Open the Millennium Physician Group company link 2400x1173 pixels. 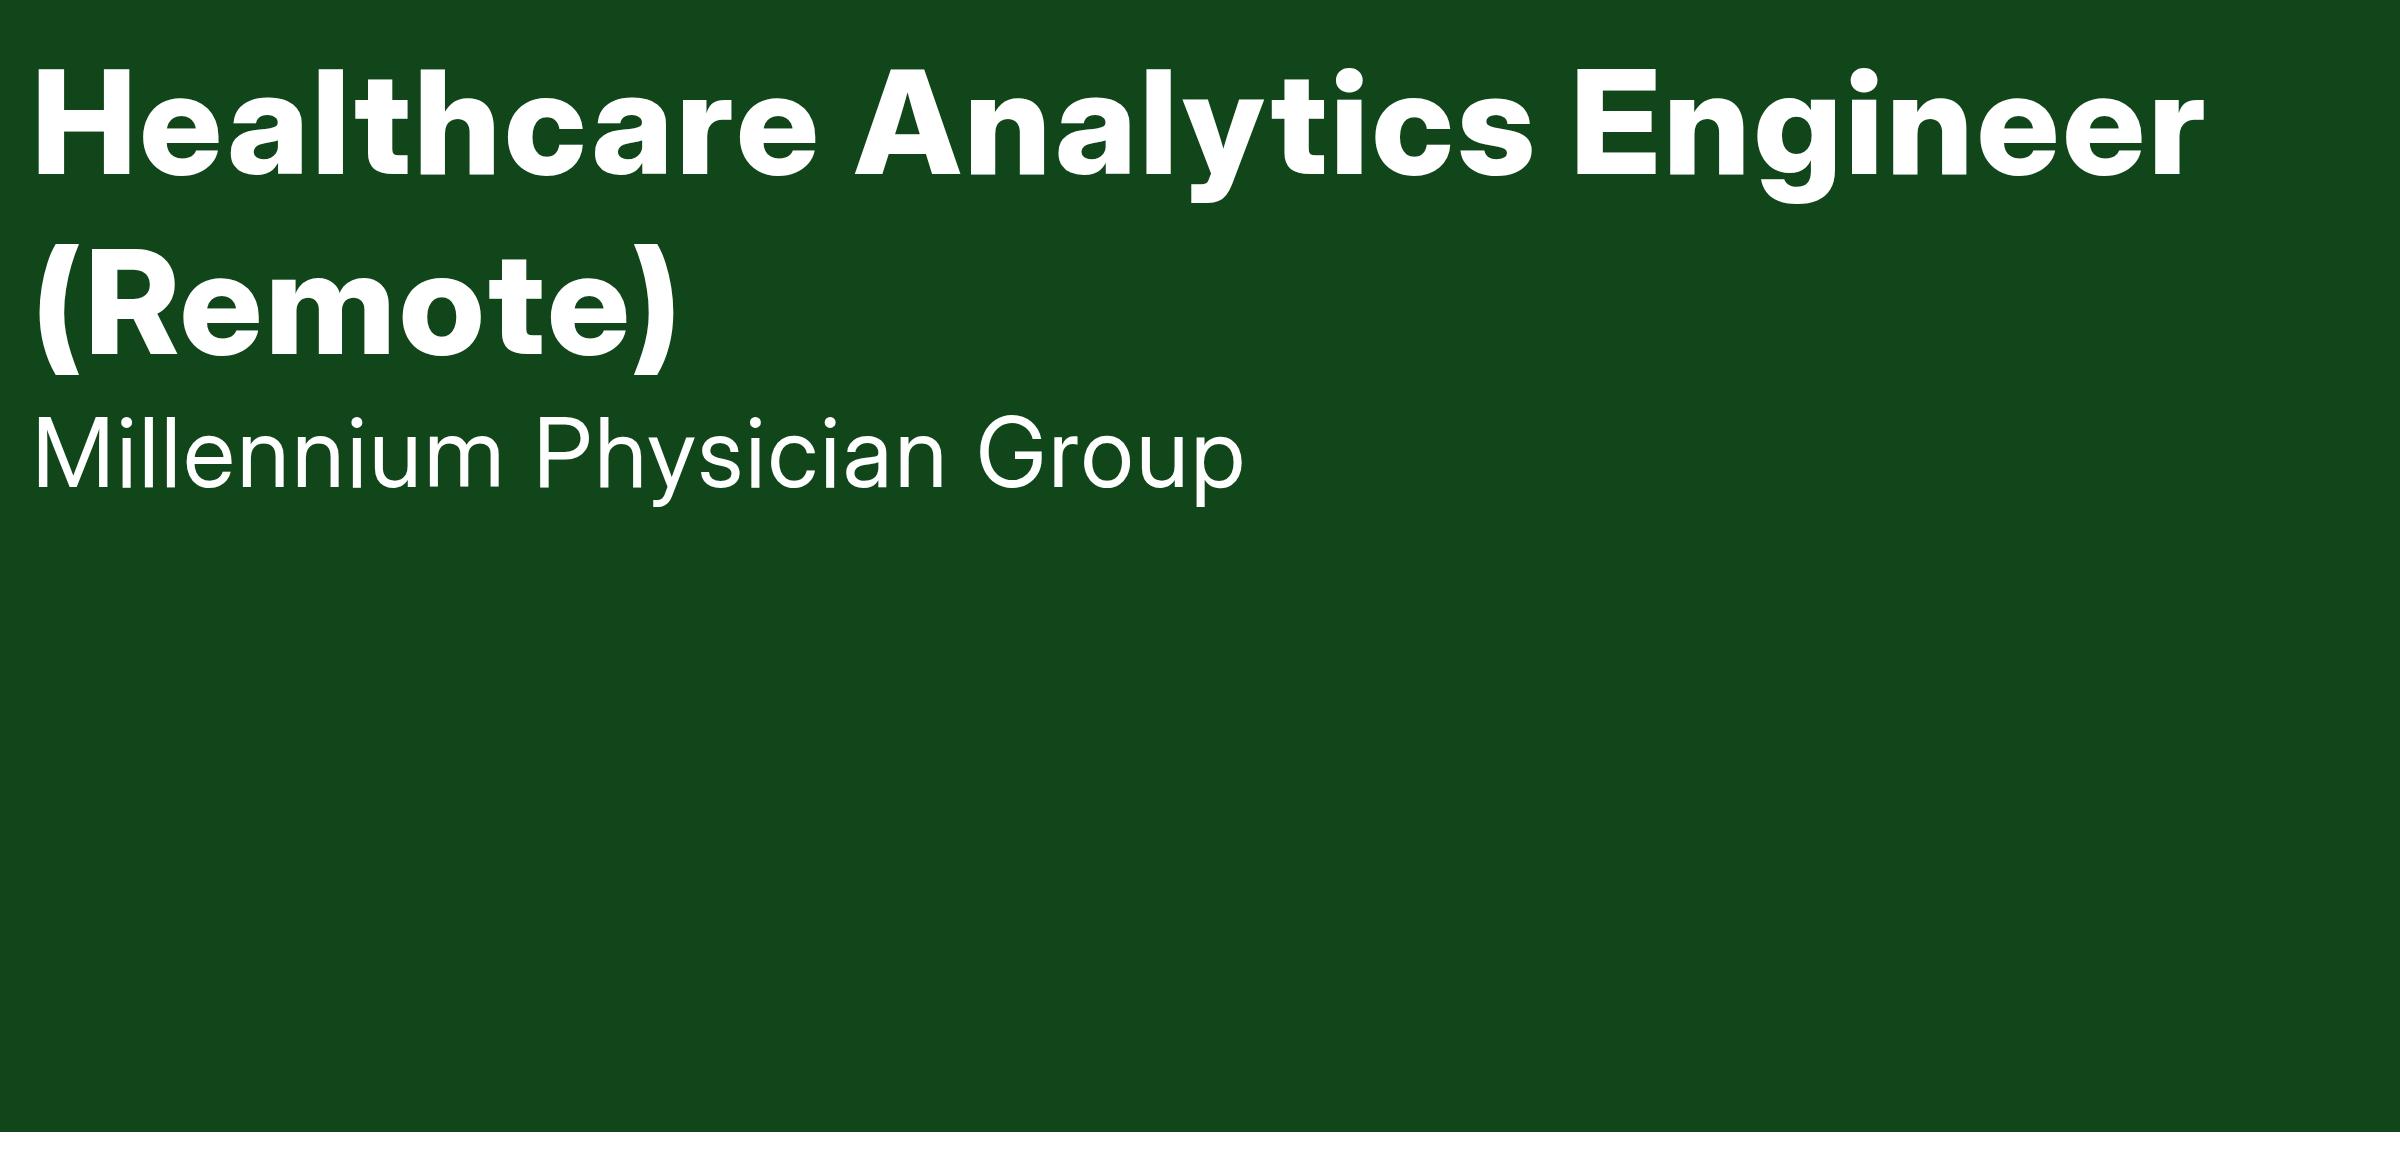point(638,456)
